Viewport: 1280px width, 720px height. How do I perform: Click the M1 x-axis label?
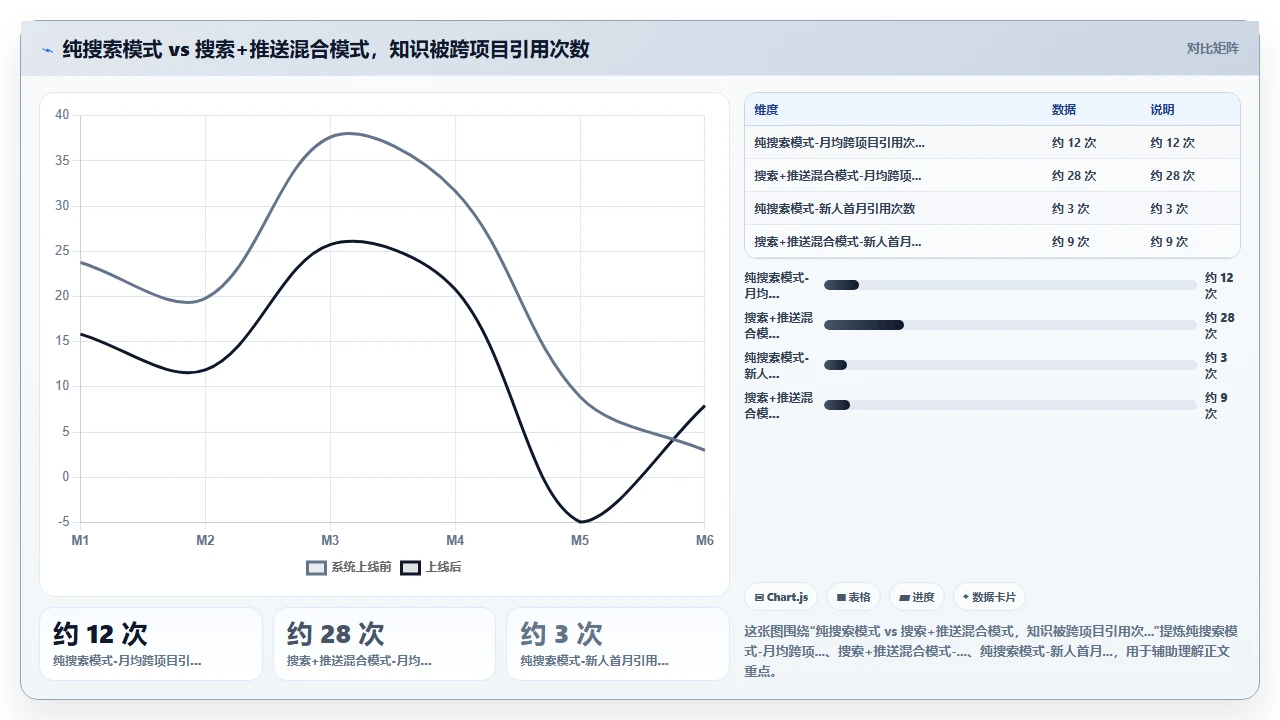(x=80, y=540)
